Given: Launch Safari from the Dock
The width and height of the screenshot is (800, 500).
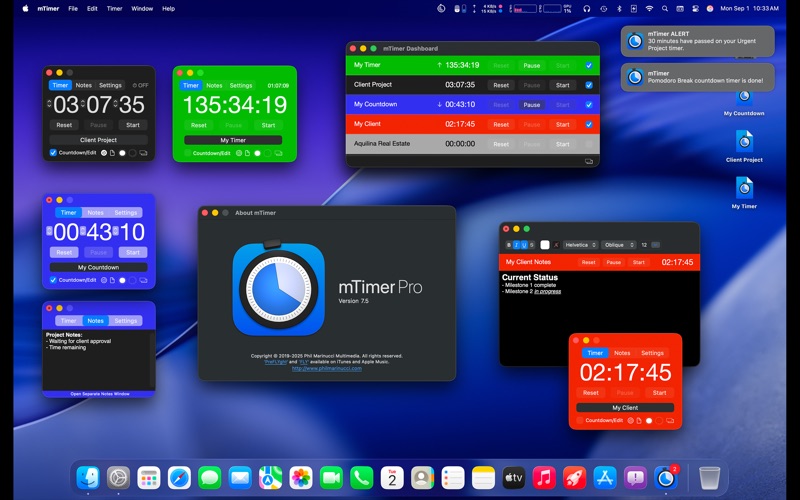Looking at the screenshot, I should 180,478.
